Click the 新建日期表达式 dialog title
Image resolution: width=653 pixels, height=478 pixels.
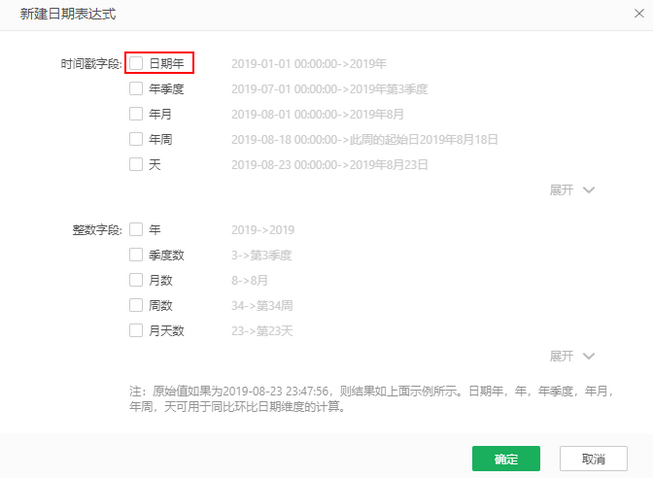67,13
